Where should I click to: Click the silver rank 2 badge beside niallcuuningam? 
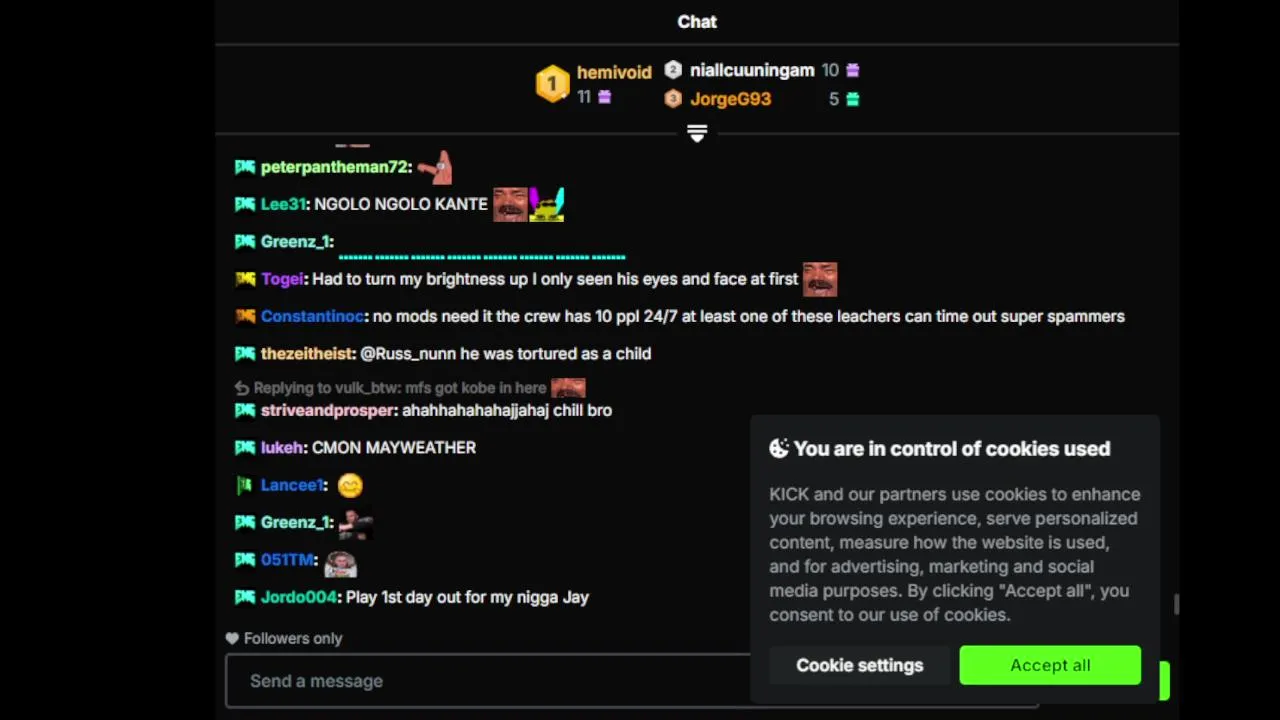click(673, 70)
